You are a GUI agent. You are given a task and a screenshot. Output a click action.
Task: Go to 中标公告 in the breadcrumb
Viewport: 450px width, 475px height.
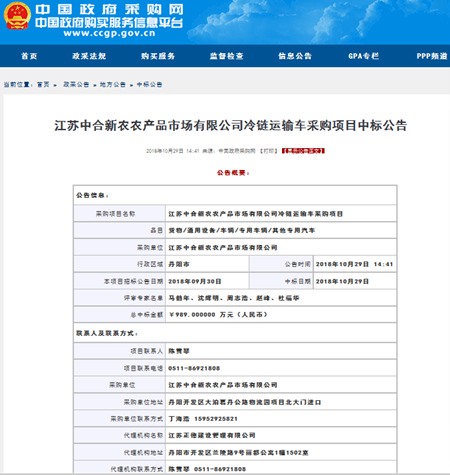149,85
